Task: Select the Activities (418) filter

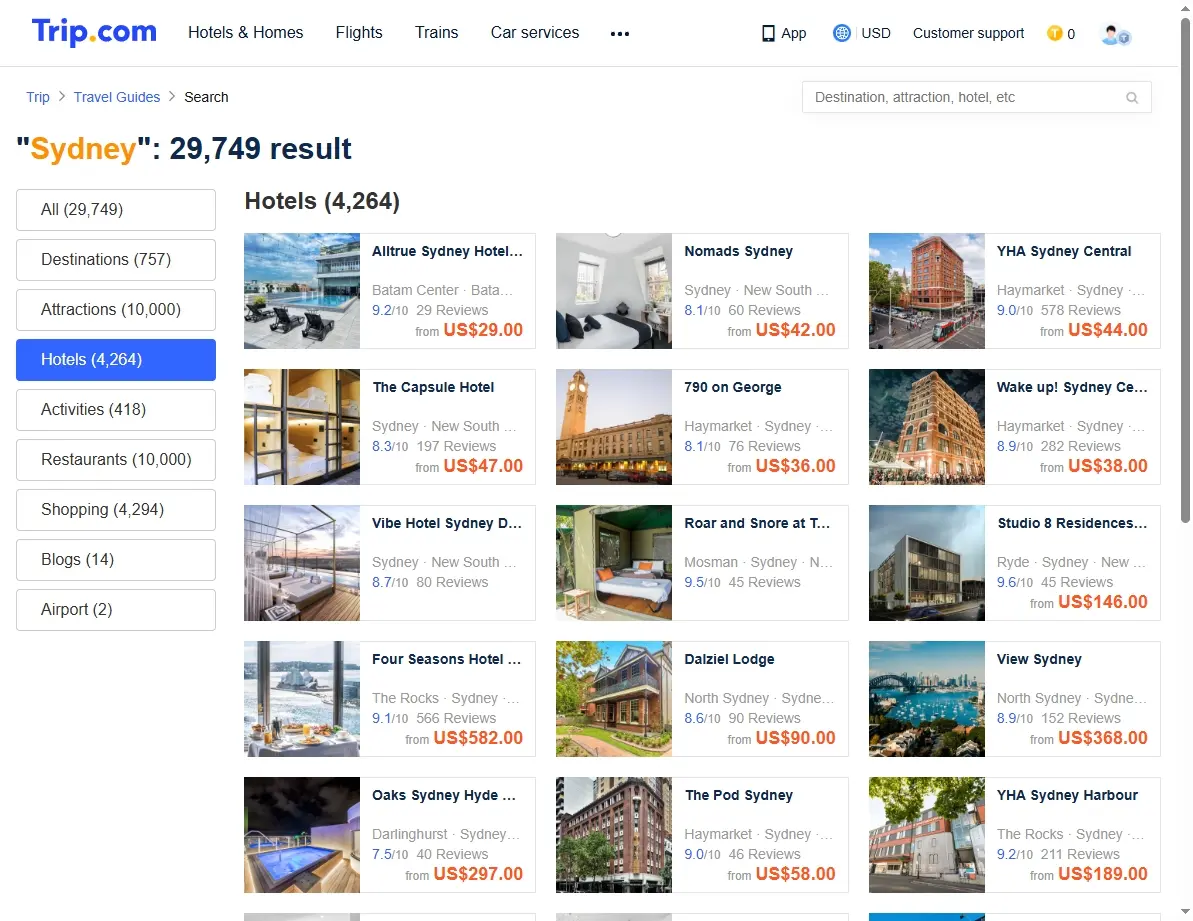Action: [116, 409]
